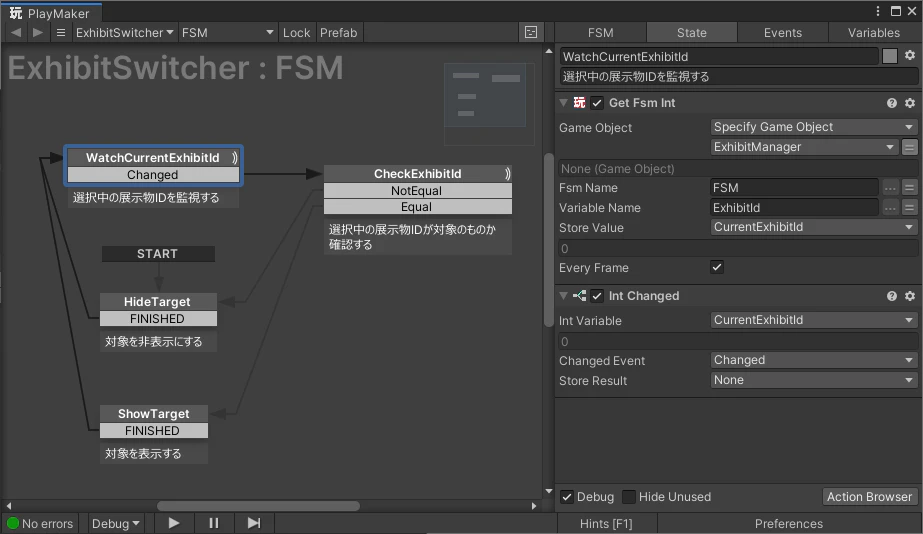Click the horizontal graph scrollbar thumb

pyautogui.click(x=258, y=506)
